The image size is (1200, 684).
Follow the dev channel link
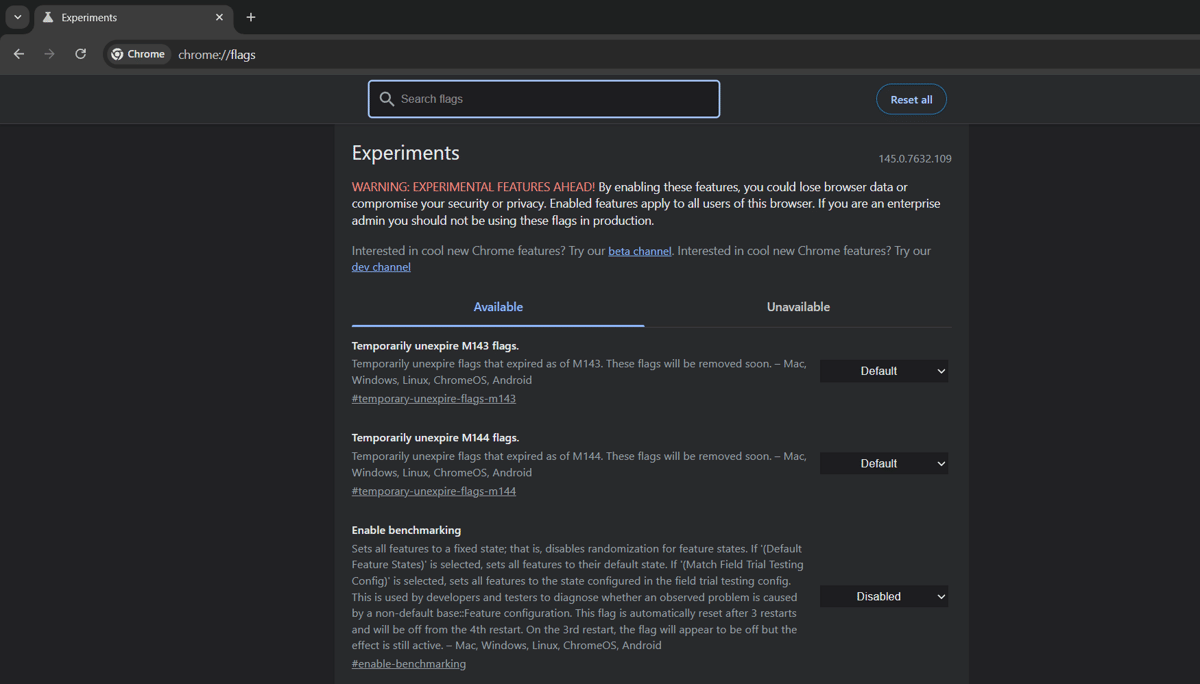point(381,267)
